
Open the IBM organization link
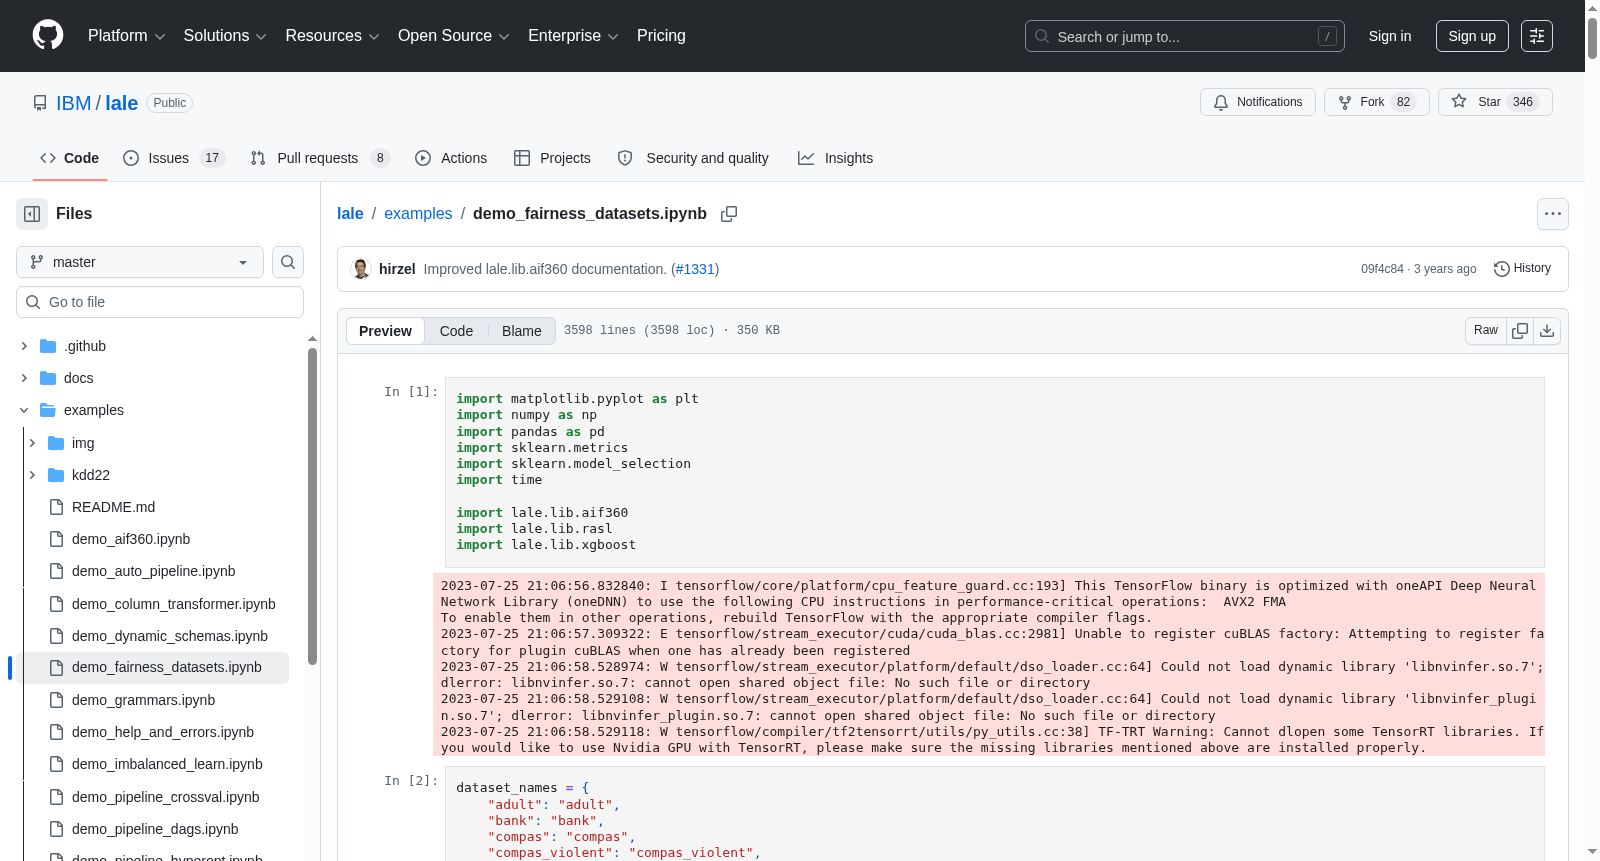(73, 103)
